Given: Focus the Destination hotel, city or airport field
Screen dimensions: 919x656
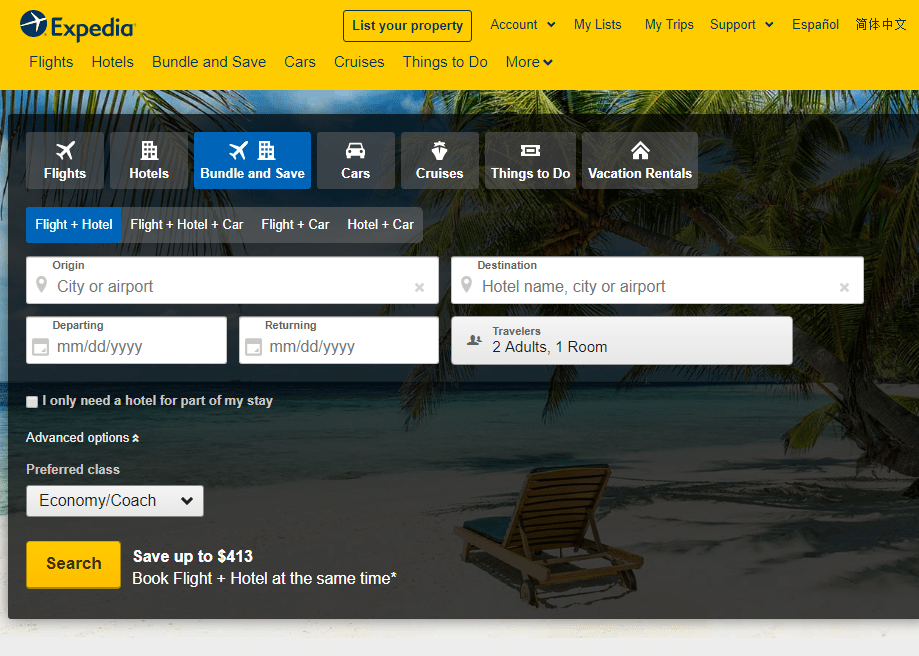Looking at the screenshot, I should point(658,280).
